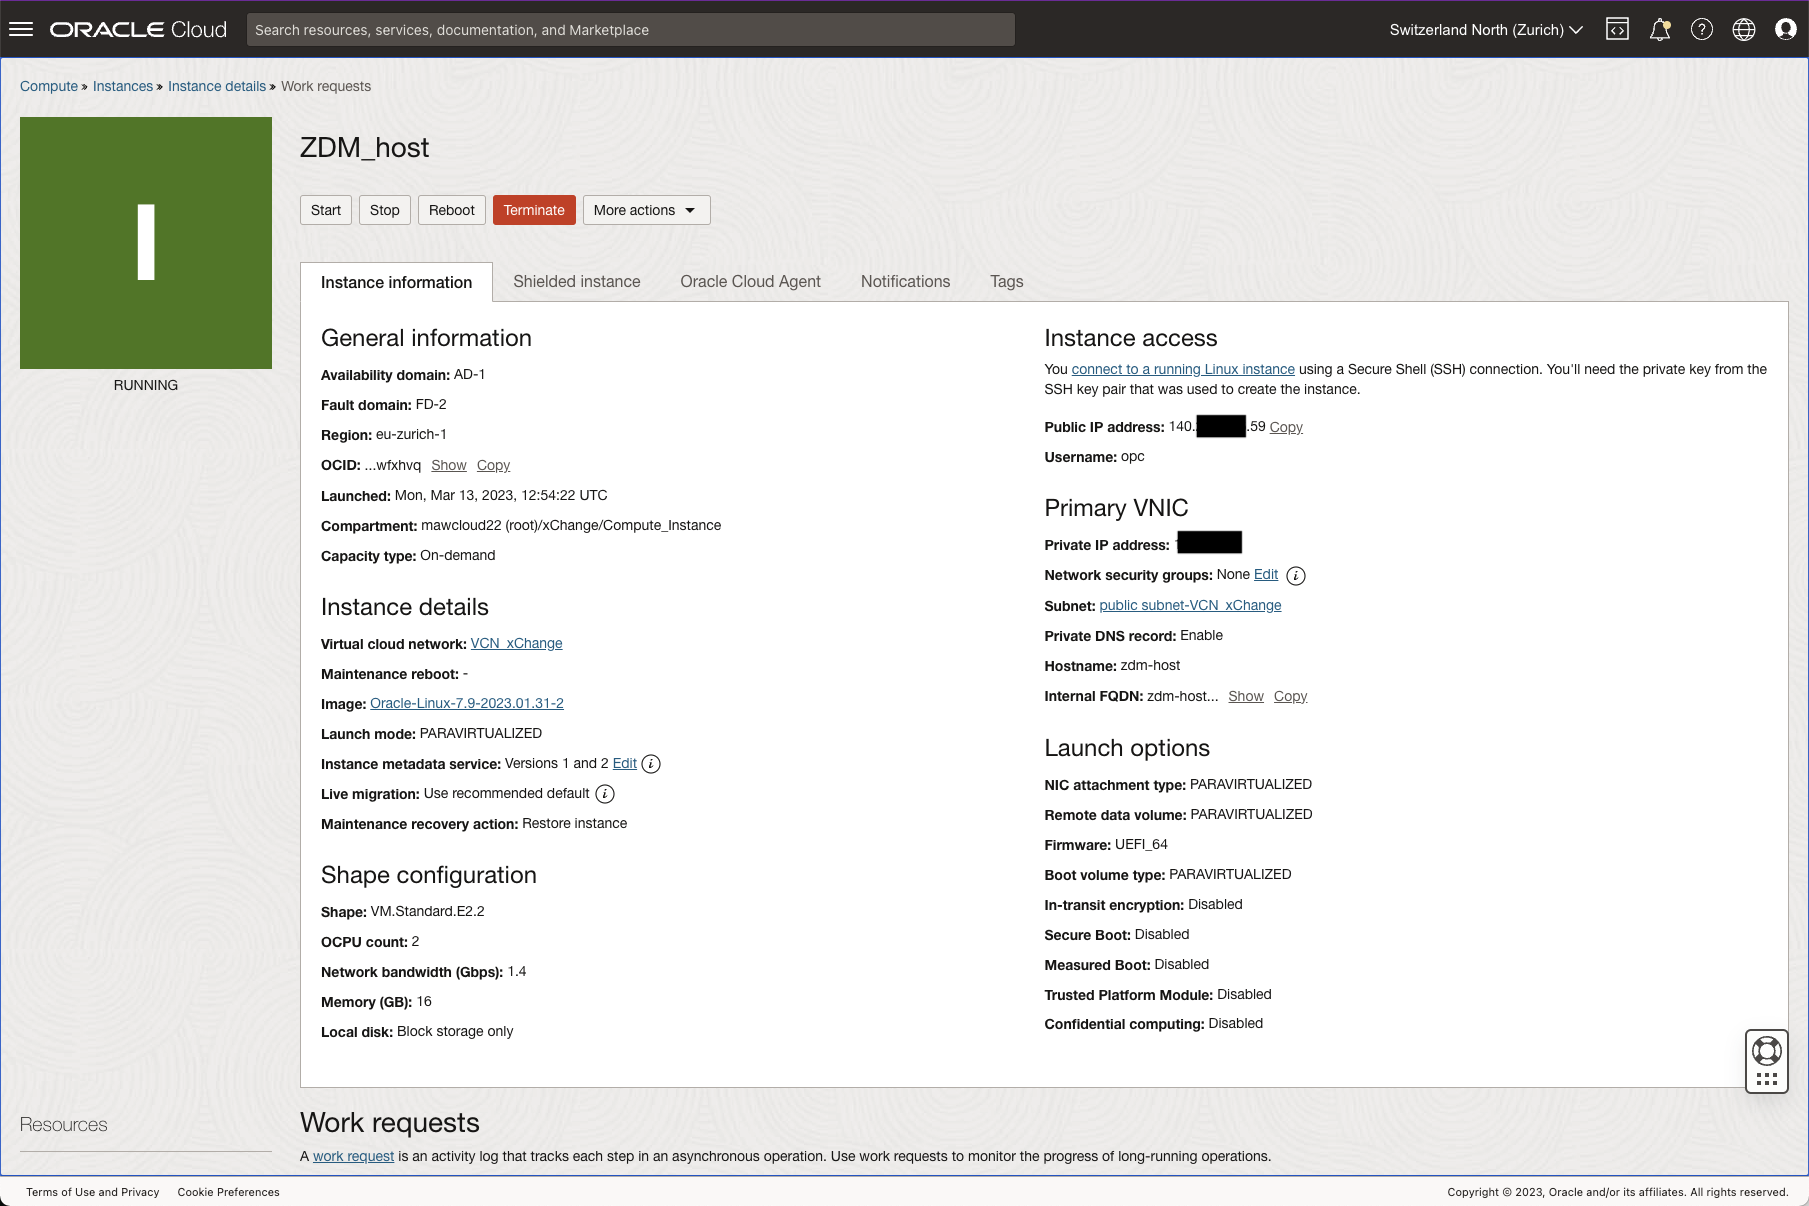Open Cloud Shell developer tools icon

click(1617, 30)
